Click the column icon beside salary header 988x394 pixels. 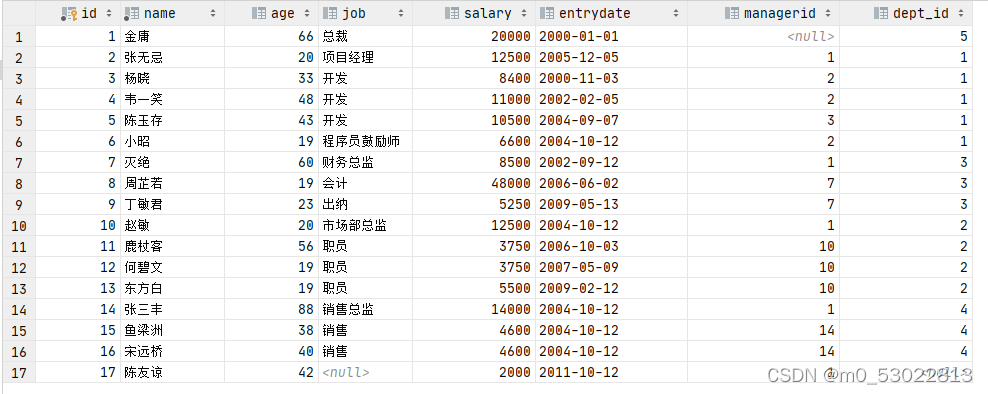point(451,13)
